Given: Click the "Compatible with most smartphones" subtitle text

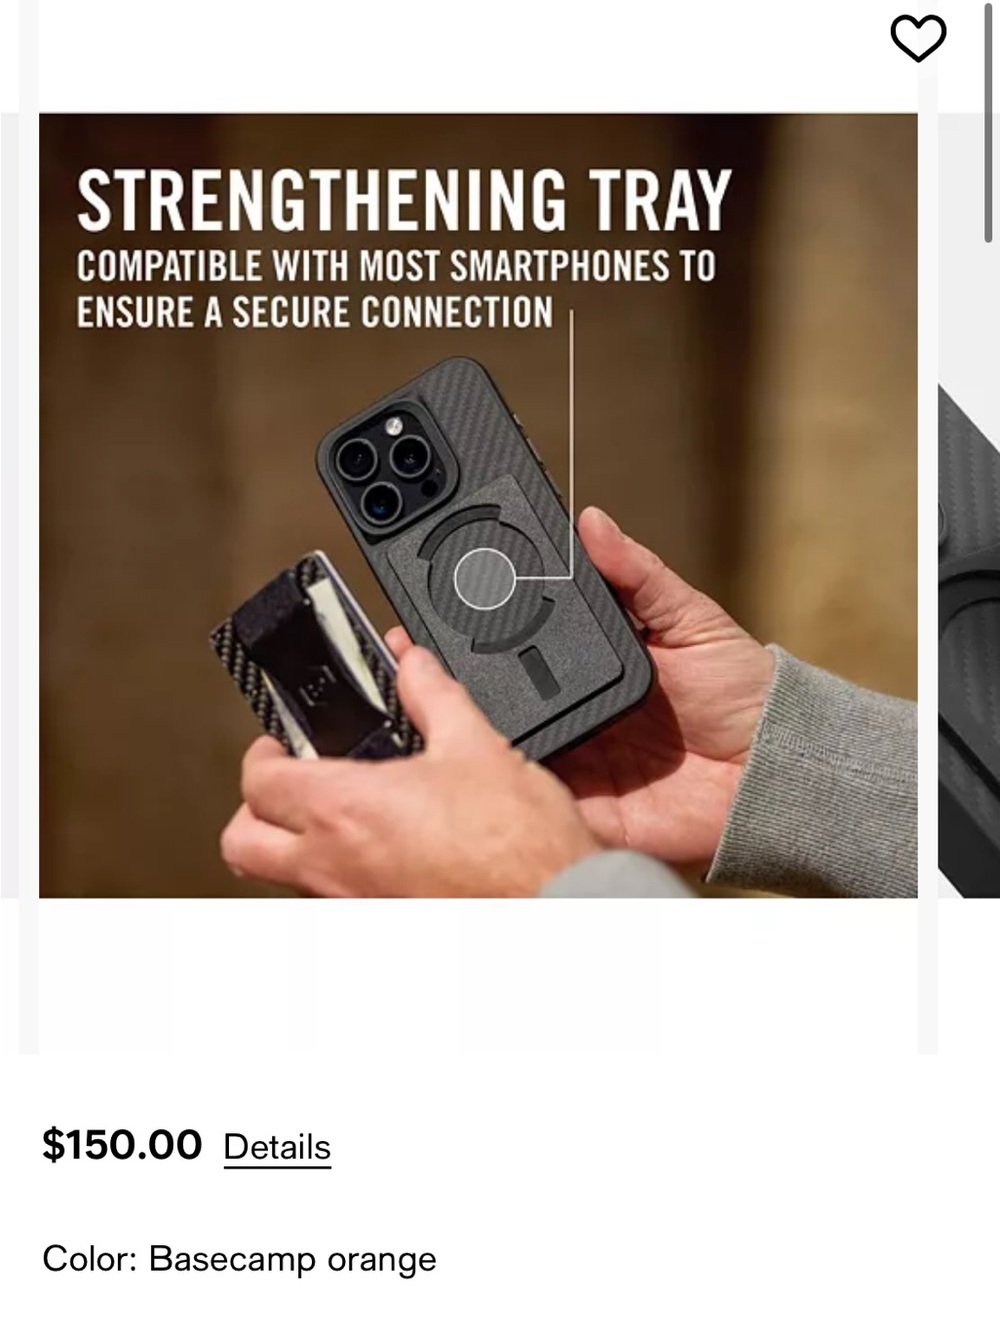Looking at the screenshot, I should pos(396,266).
